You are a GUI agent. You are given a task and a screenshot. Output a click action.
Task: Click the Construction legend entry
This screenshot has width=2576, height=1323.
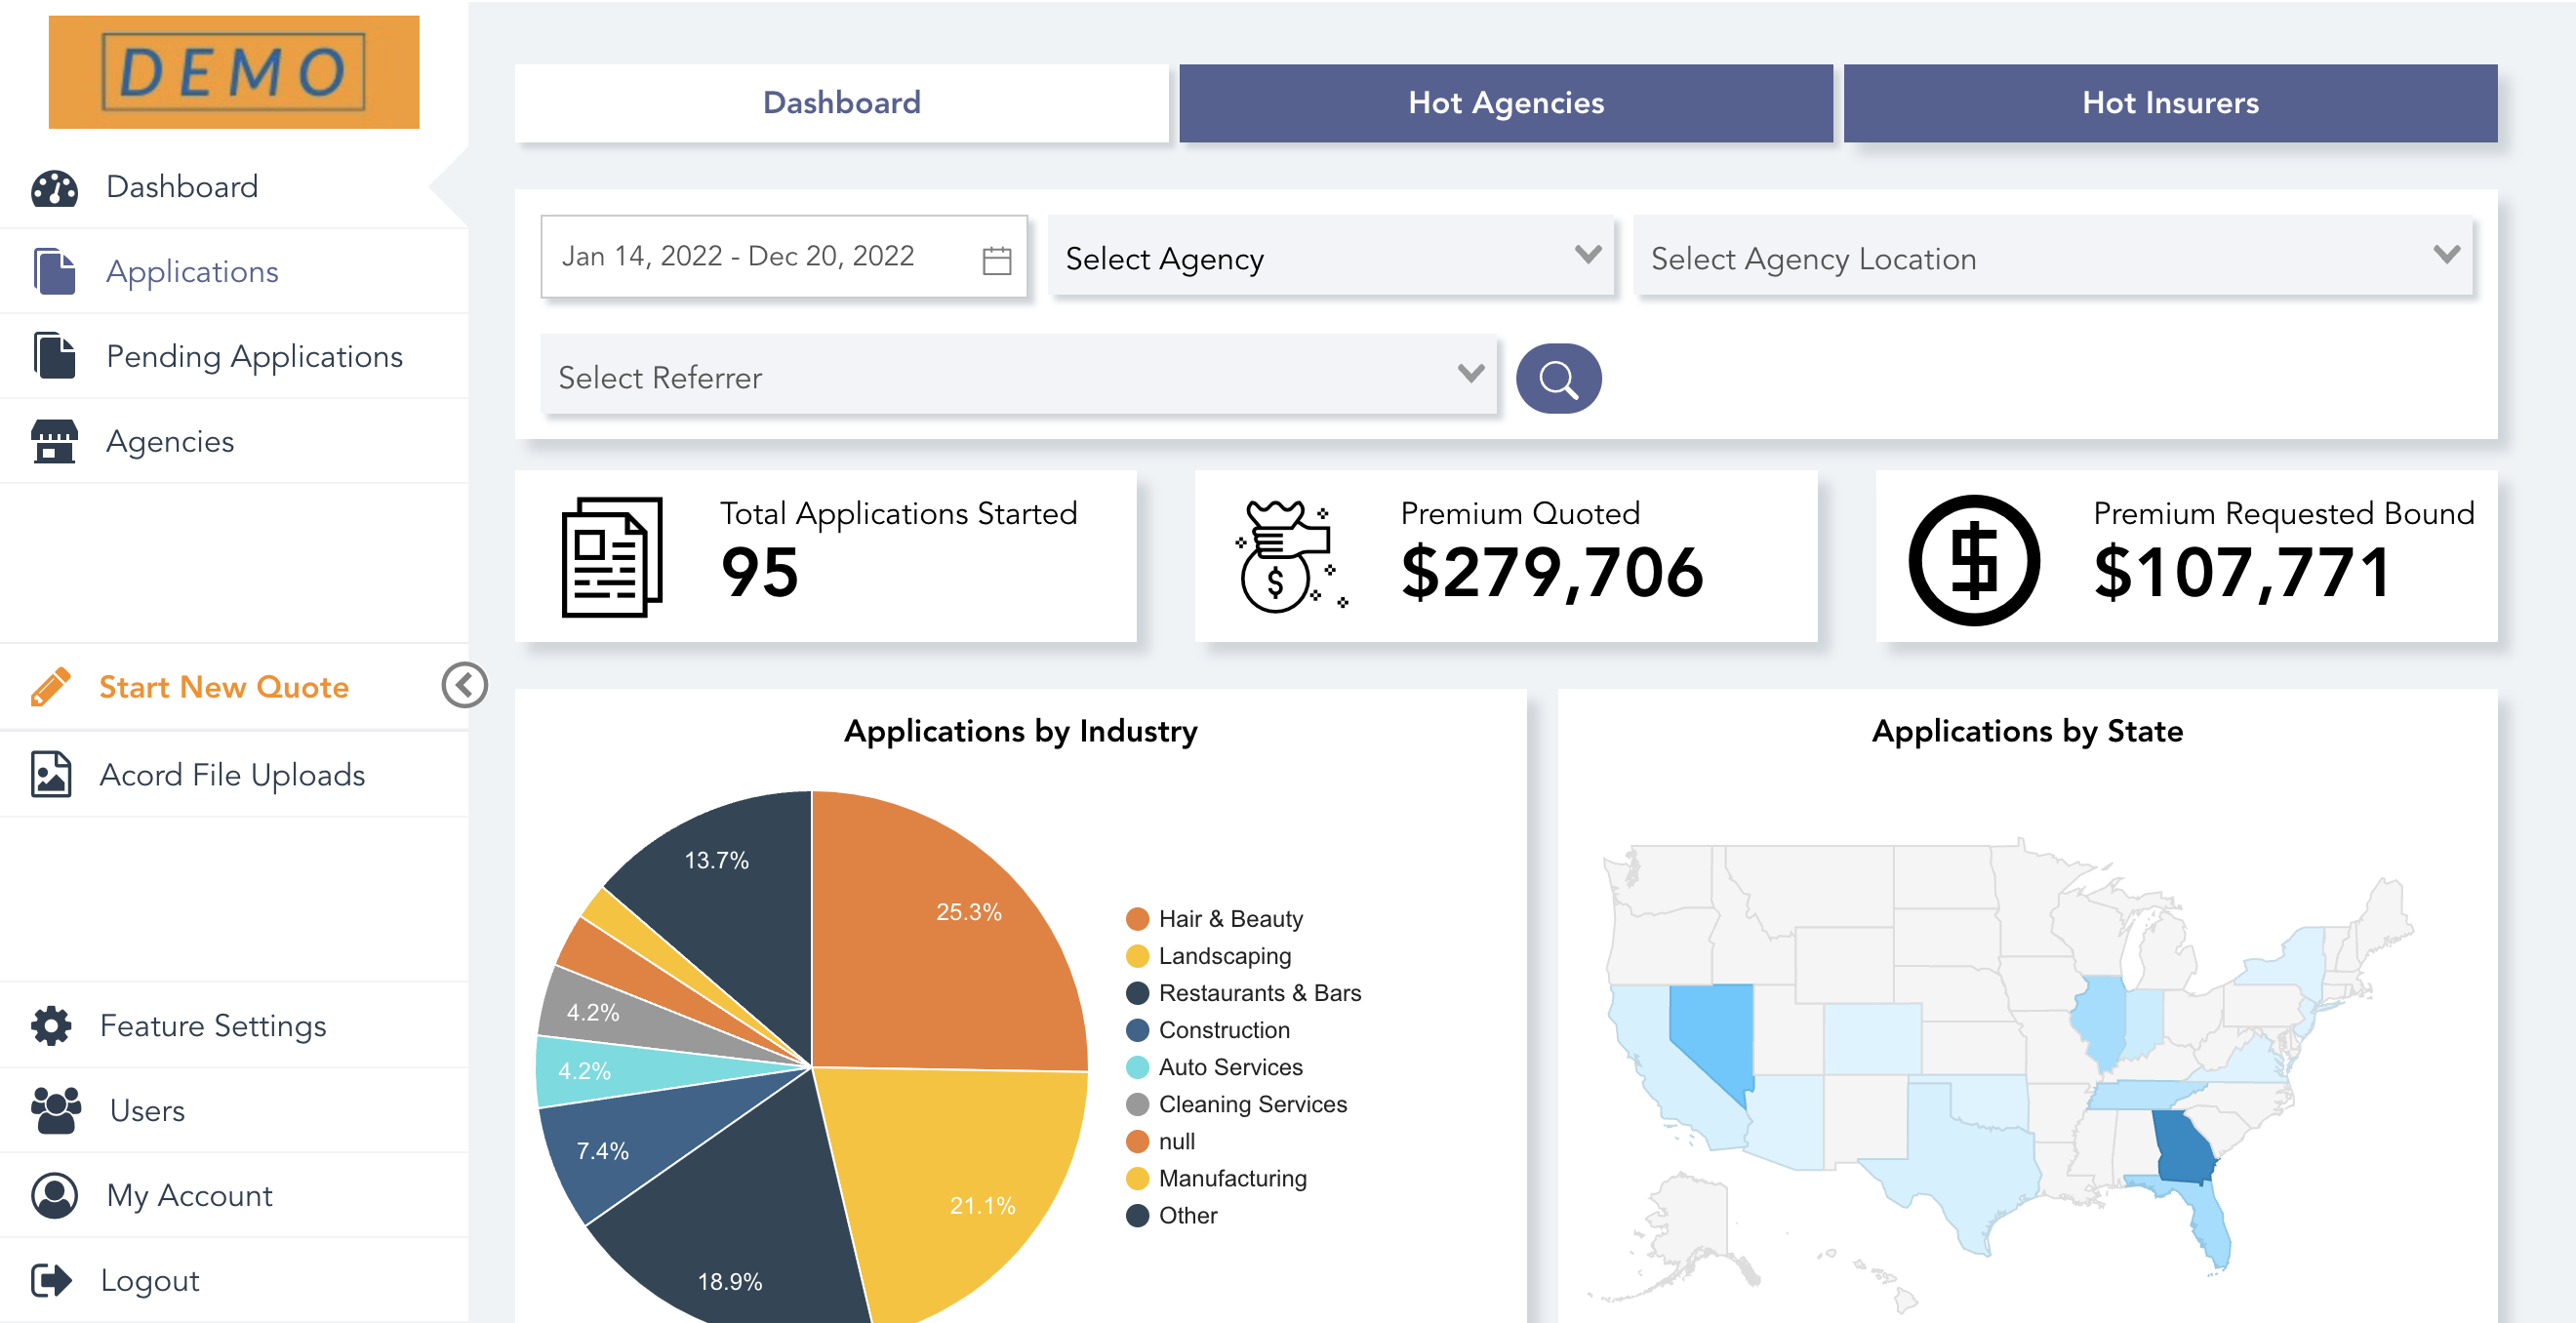(x=1208, y=1030)
